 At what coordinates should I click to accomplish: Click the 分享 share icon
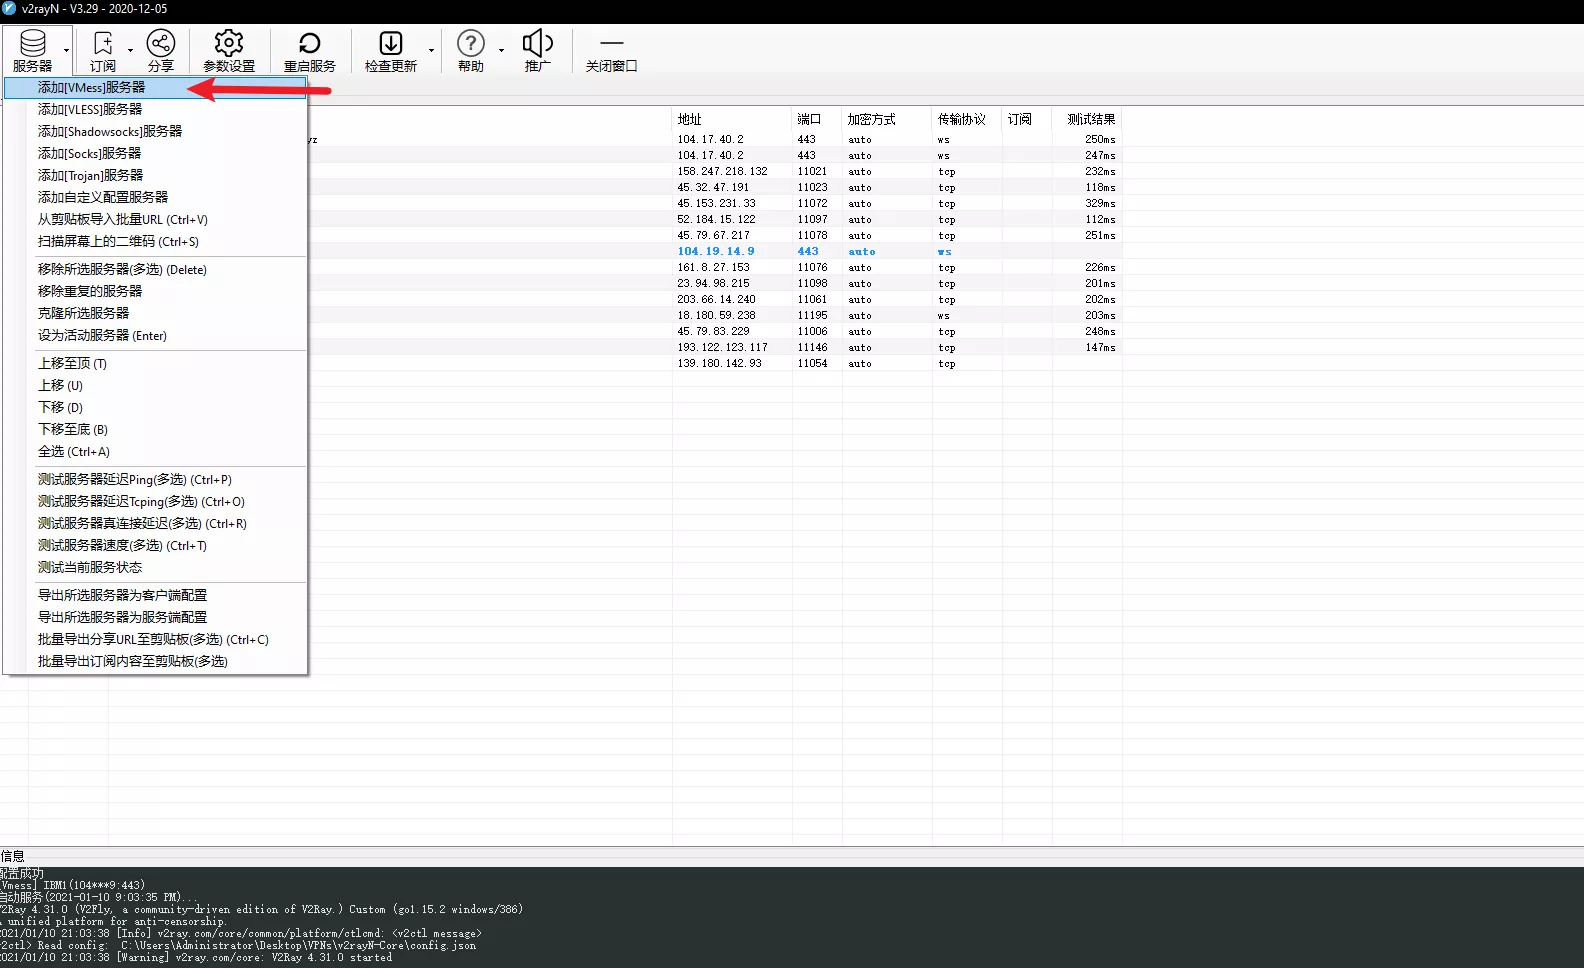point(160,50)
